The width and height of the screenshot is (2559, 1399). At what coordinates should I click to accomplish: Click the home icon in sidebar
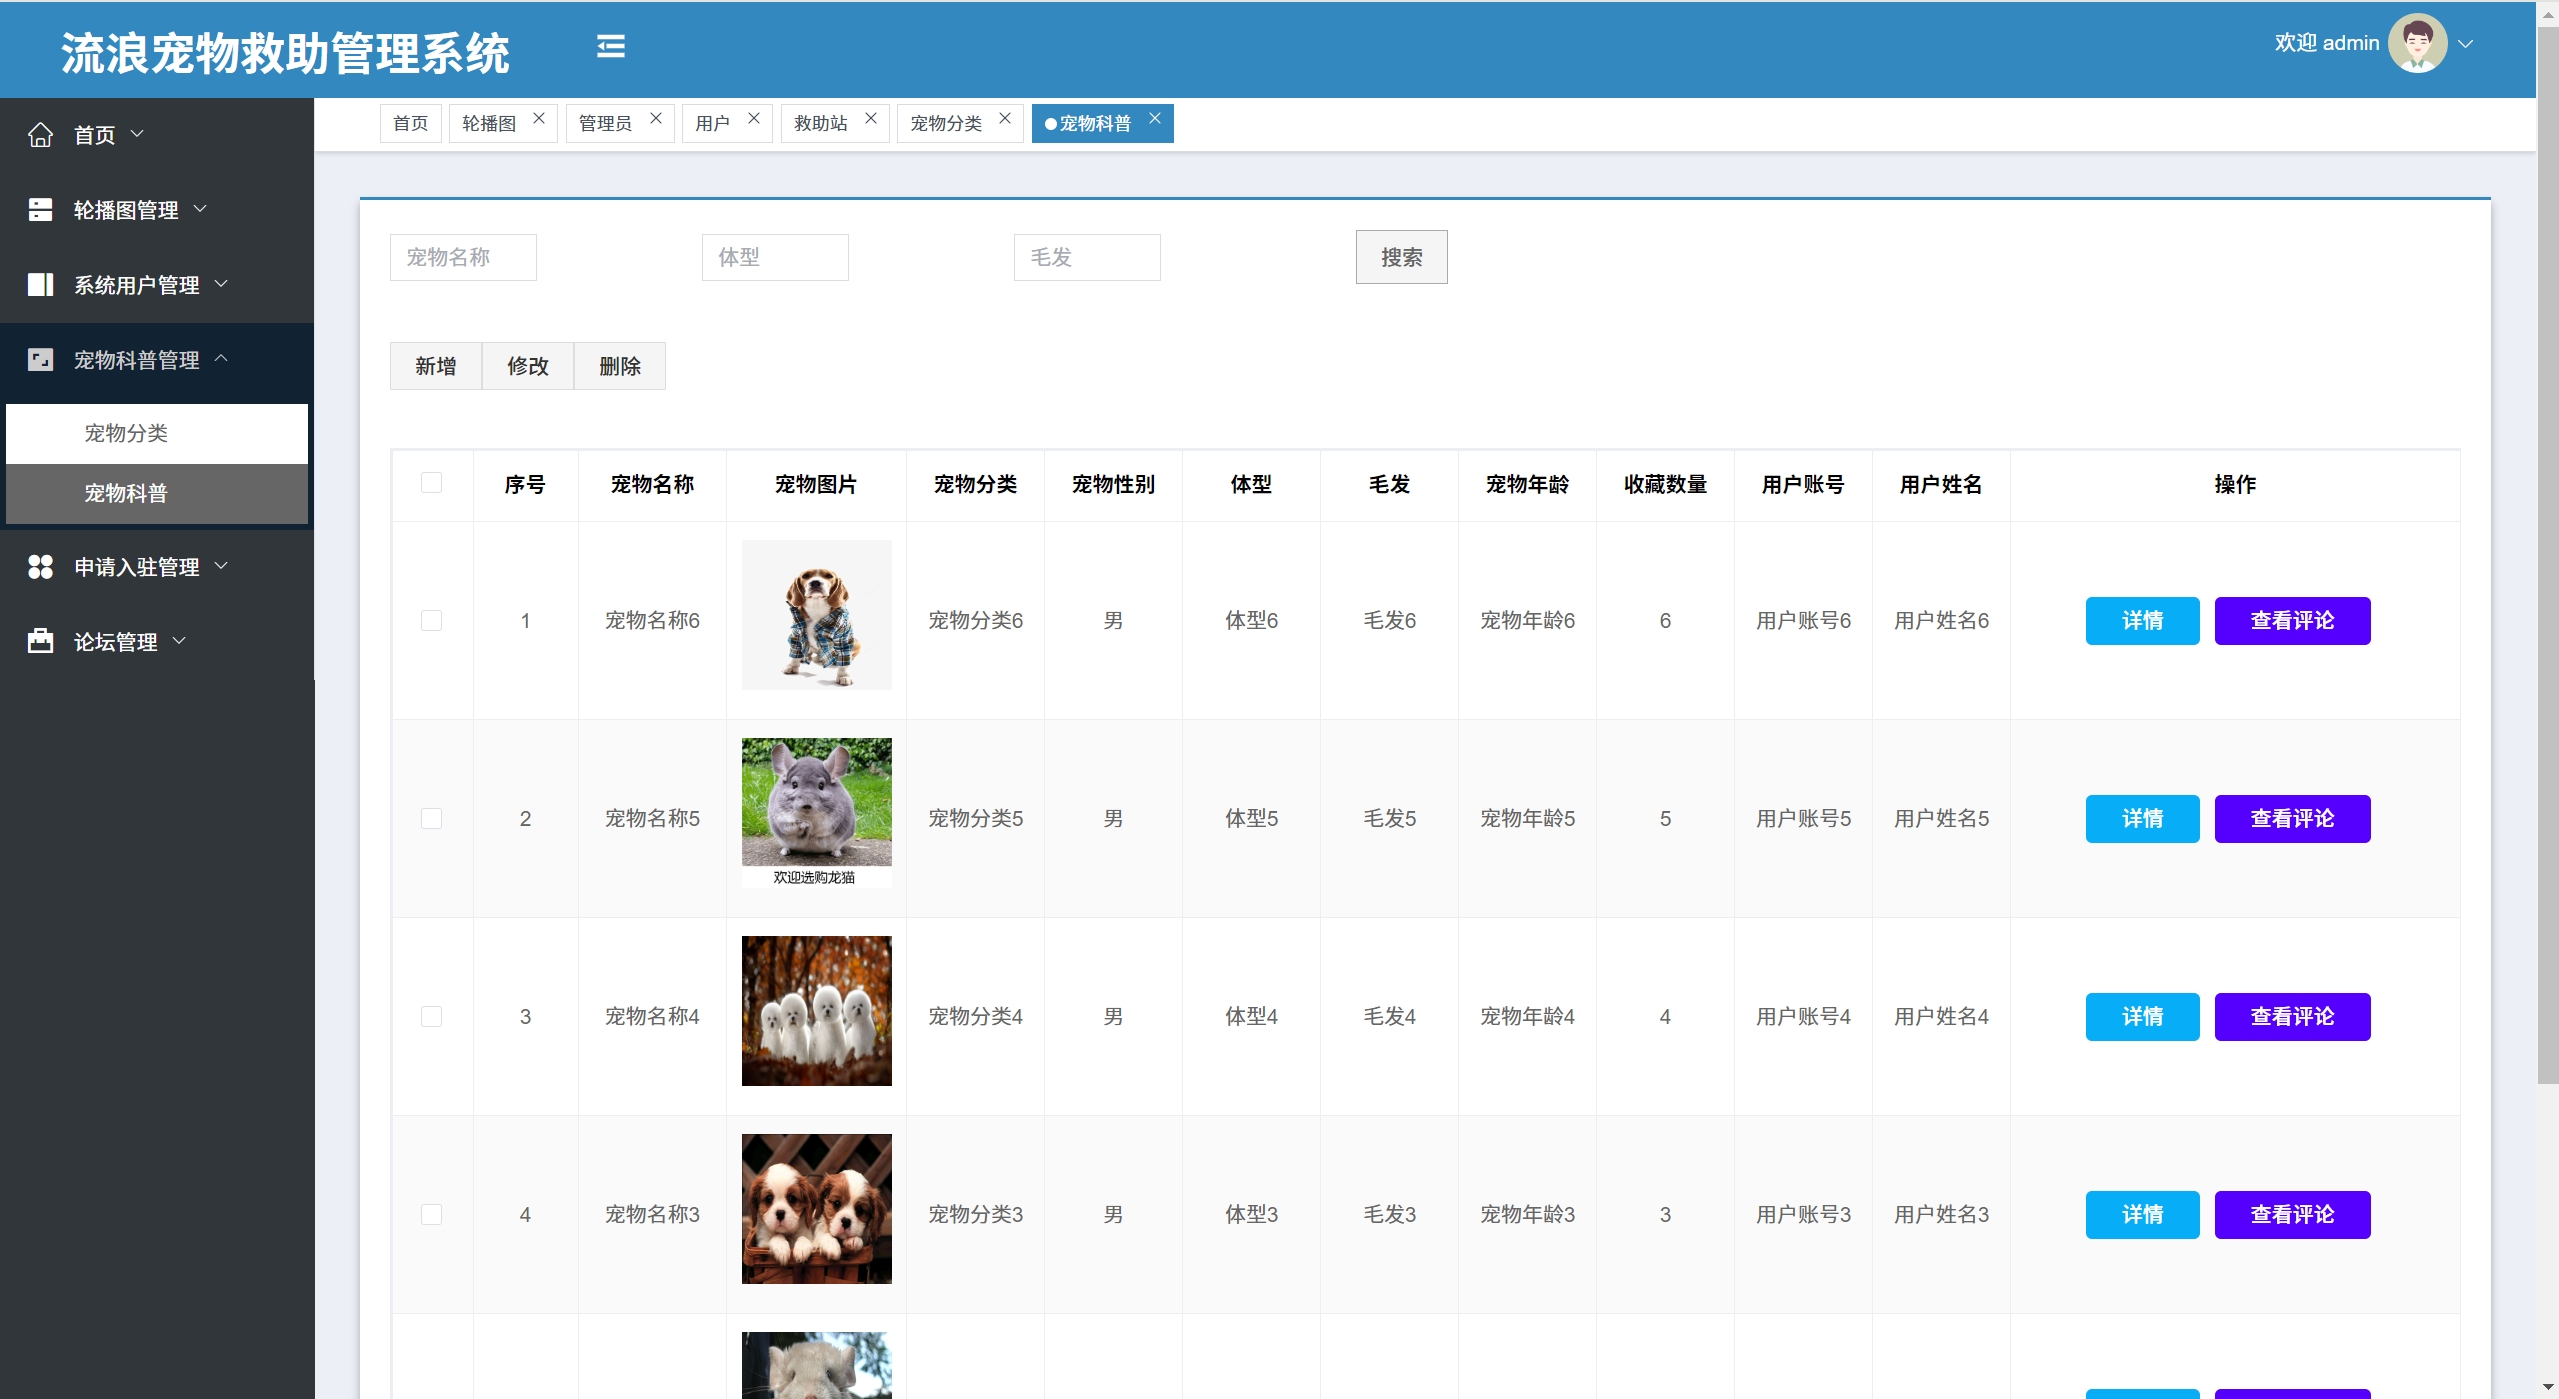tap(40, 135)
